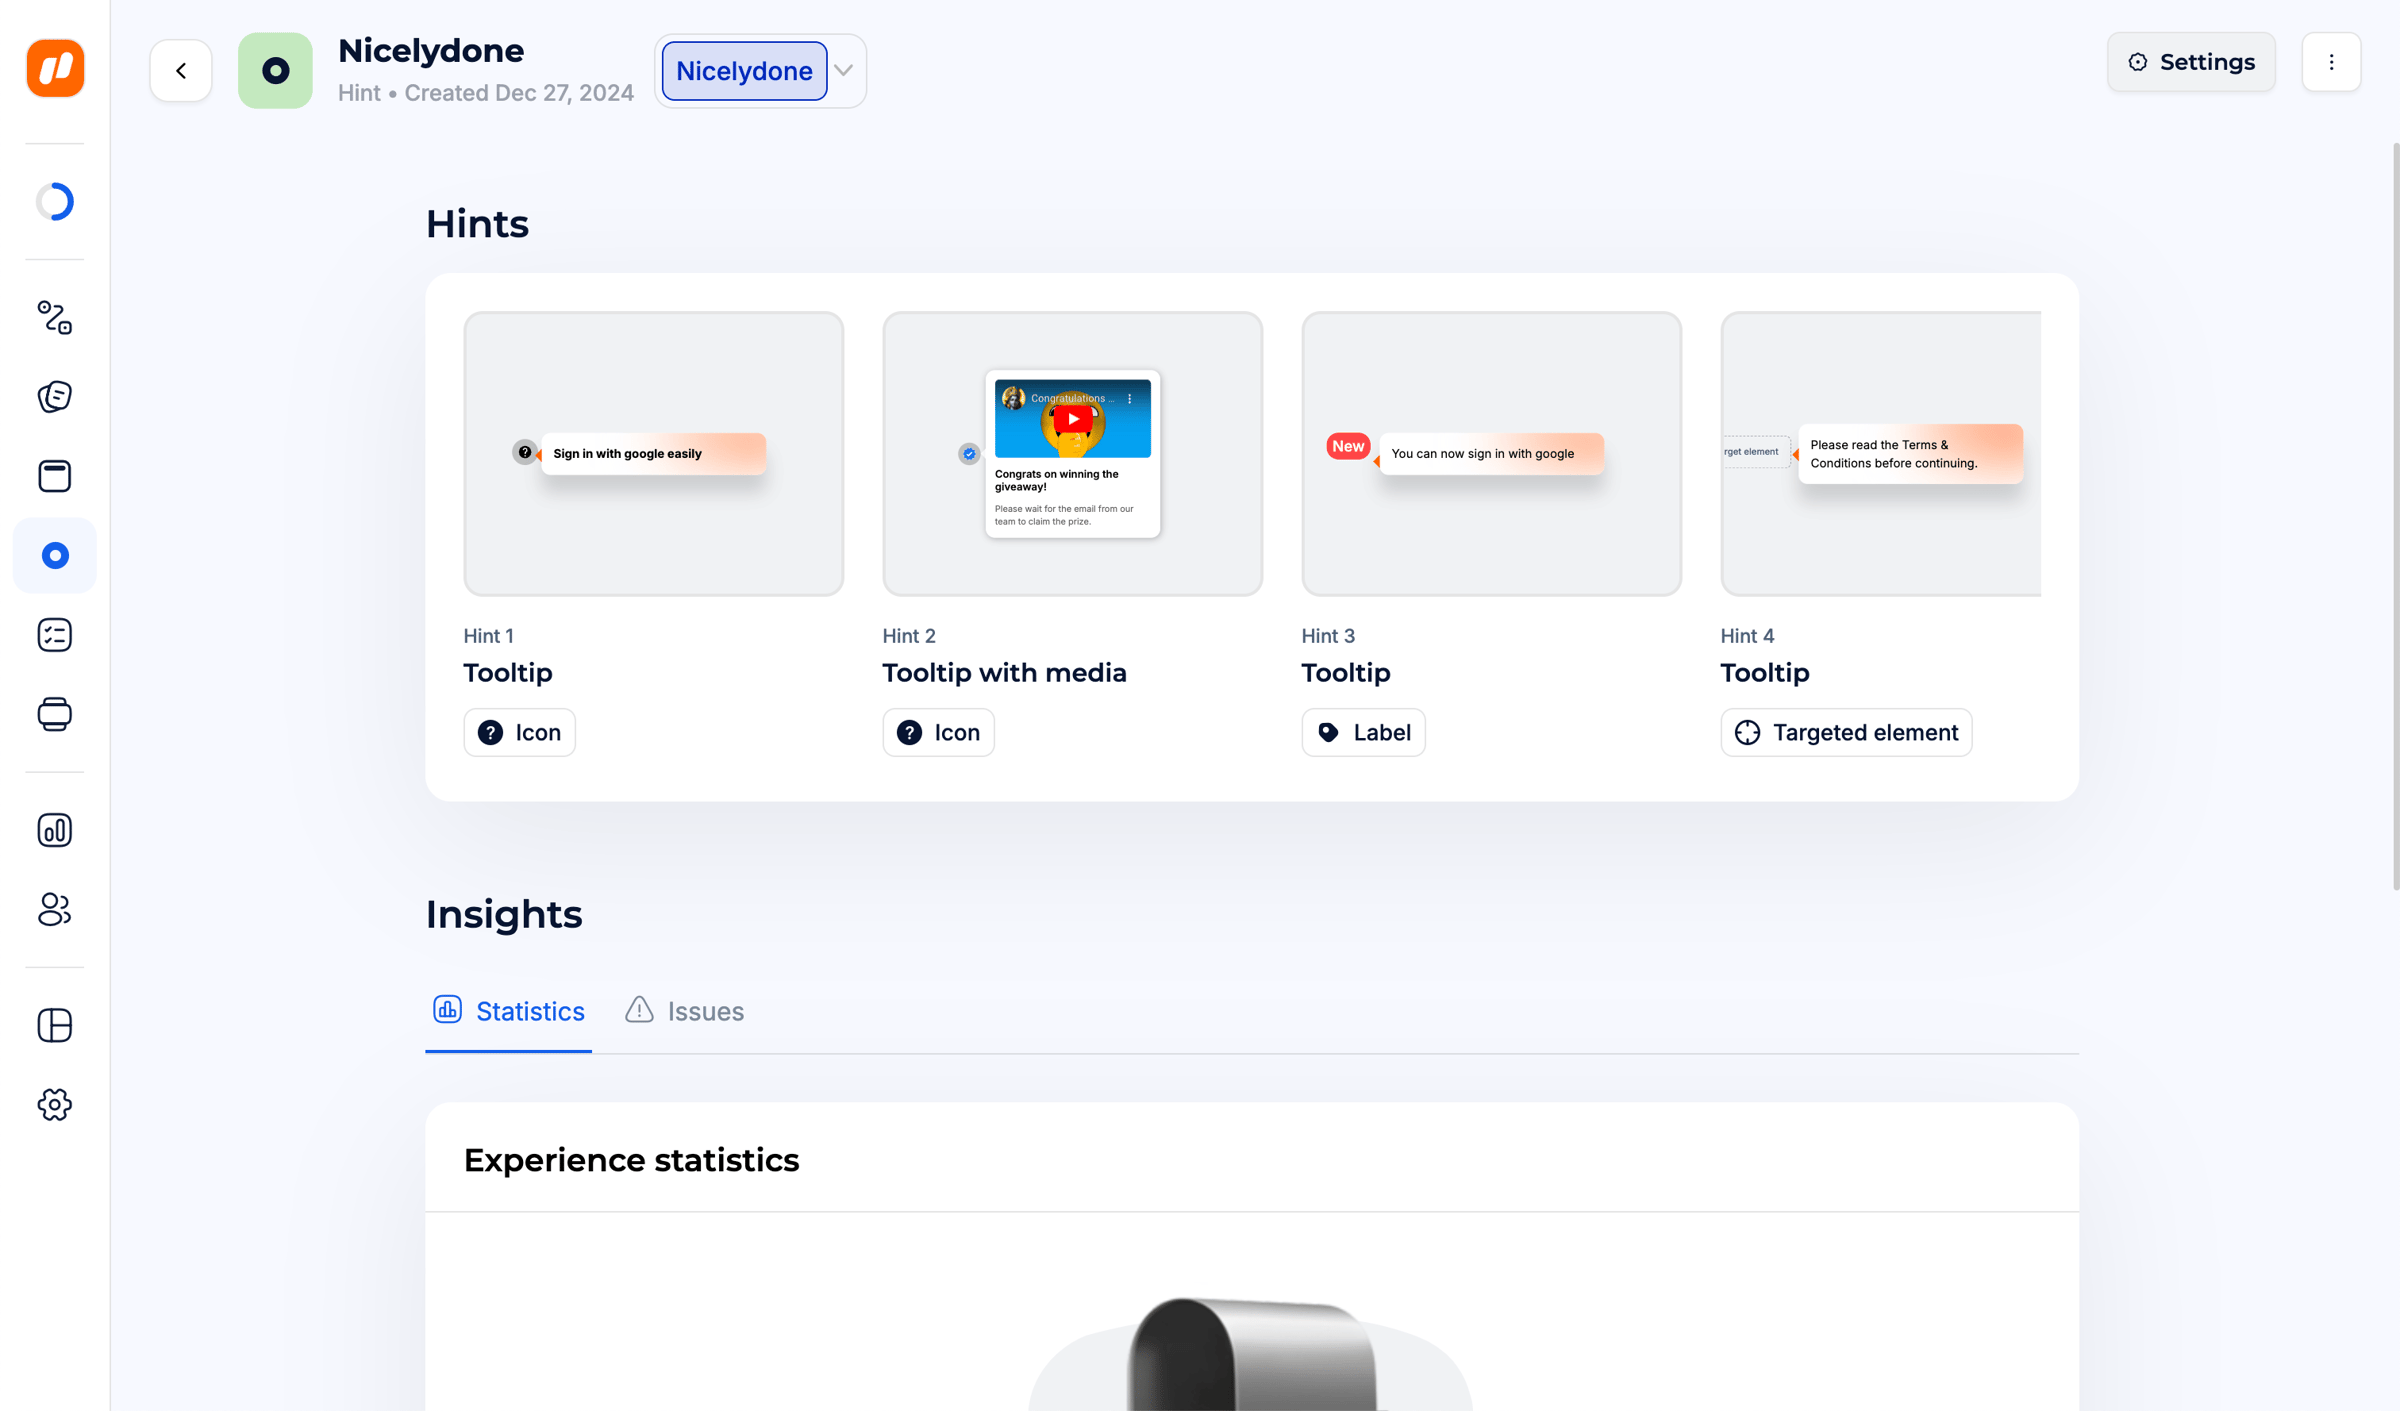Open the gear settings icon in sidebar
This screenshot has height=1411, width=2400.
point(55,1104)
